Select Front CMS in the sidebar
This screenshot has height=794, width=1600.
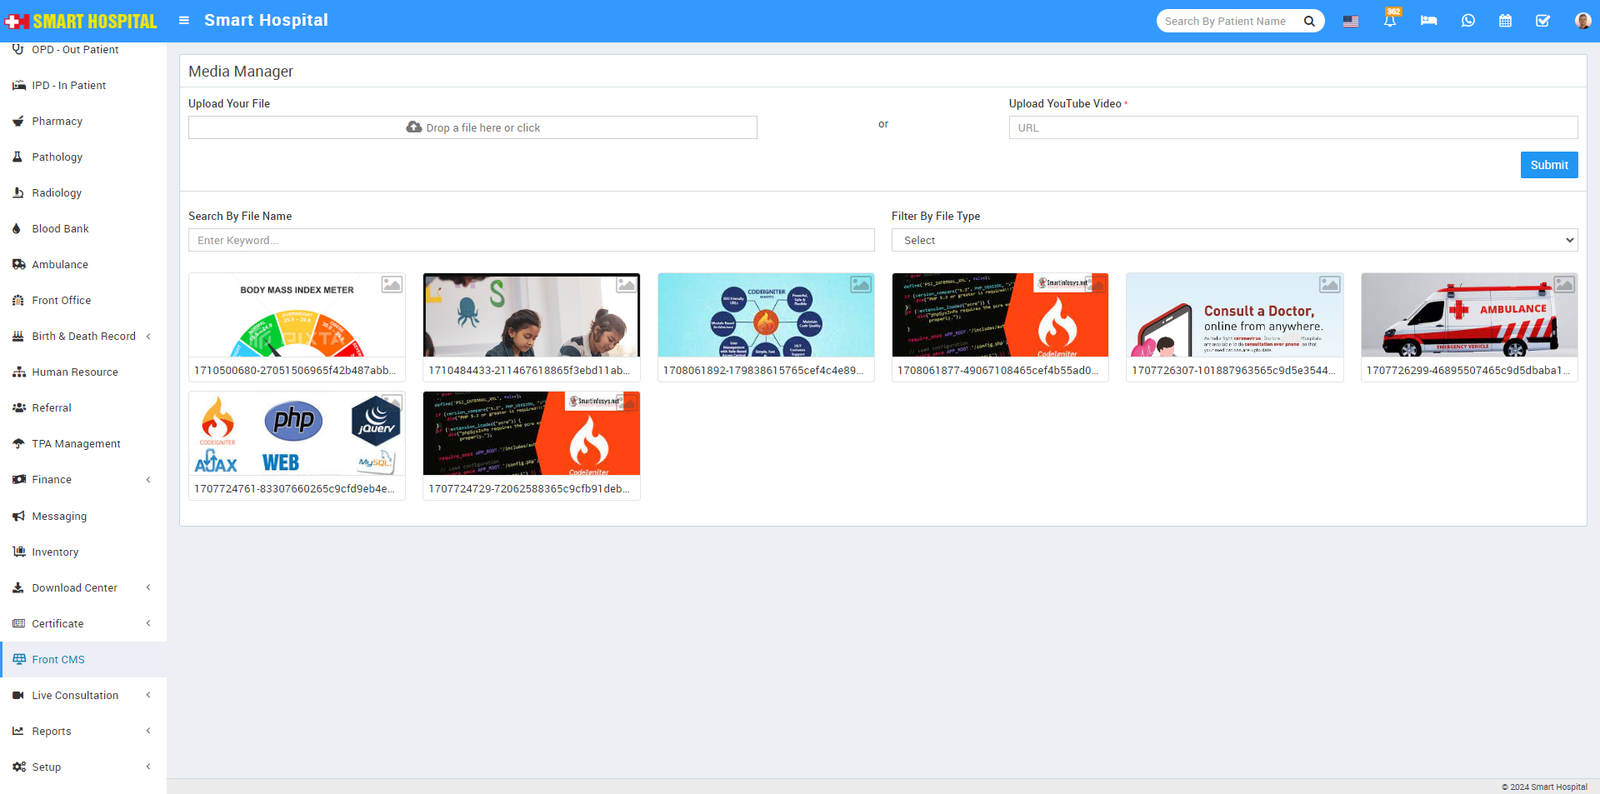point(58,660)
